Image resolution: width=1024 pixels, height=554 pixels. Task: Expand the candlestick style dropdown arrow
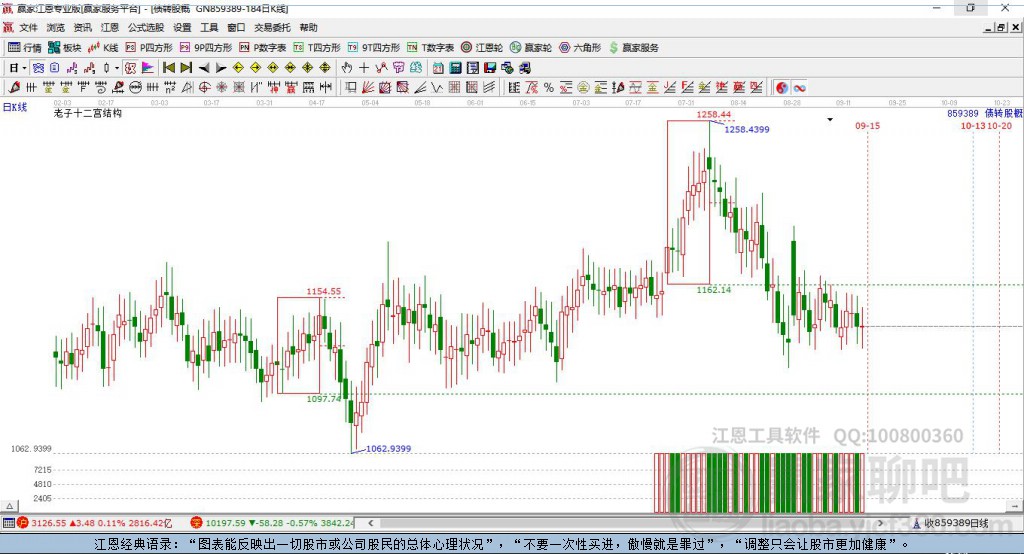coord(117,68)
